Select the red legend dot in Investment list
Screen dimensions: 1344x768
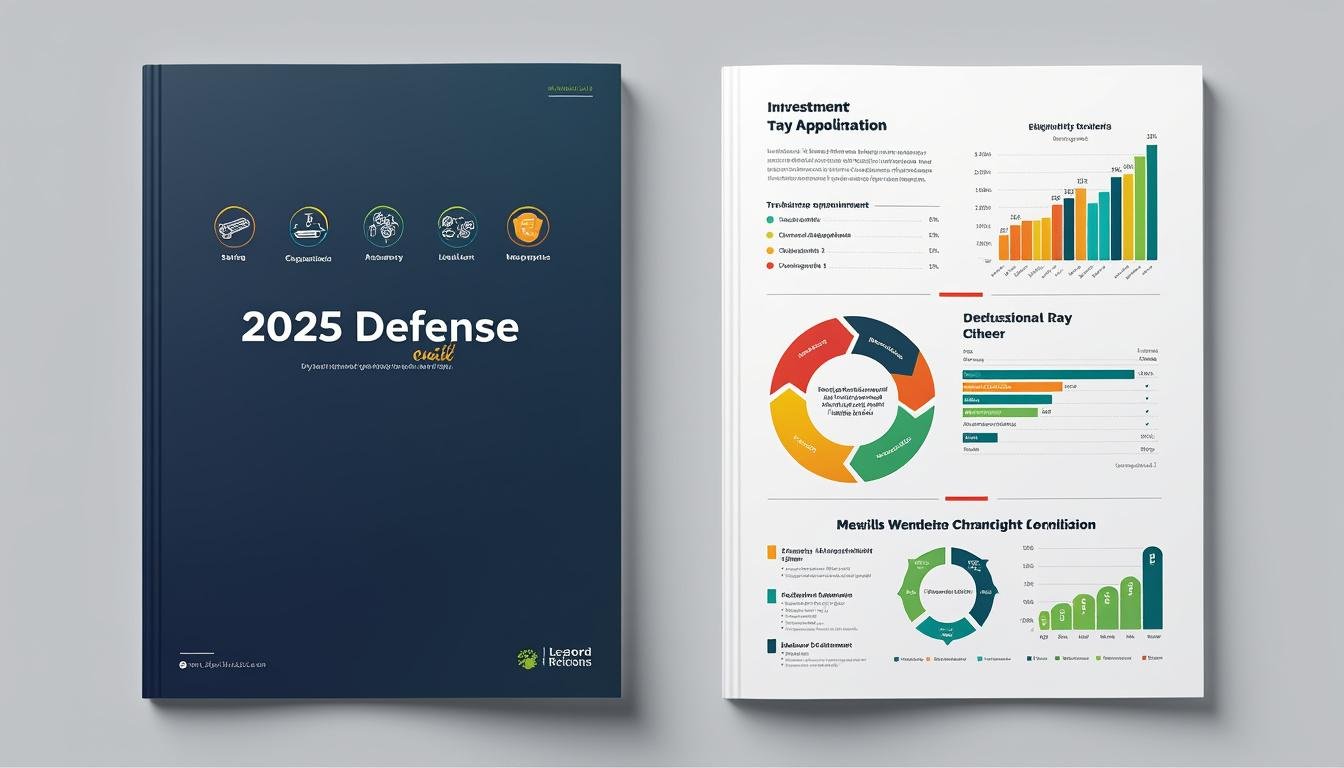(x=770, y=266)
